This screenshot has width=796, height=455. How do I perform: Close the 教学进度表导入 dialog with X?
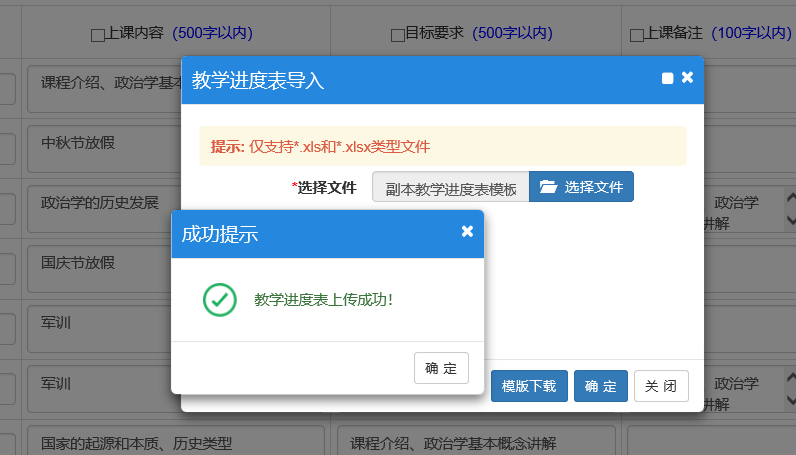pyautogui.click(x=687, y=77)
